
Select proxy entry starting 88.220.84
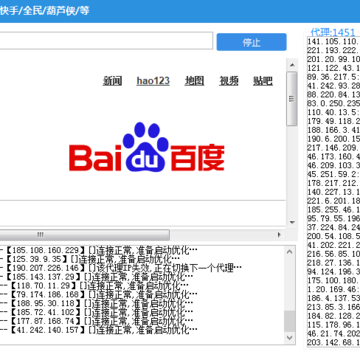pyautogui.click(x=333, y=95)
